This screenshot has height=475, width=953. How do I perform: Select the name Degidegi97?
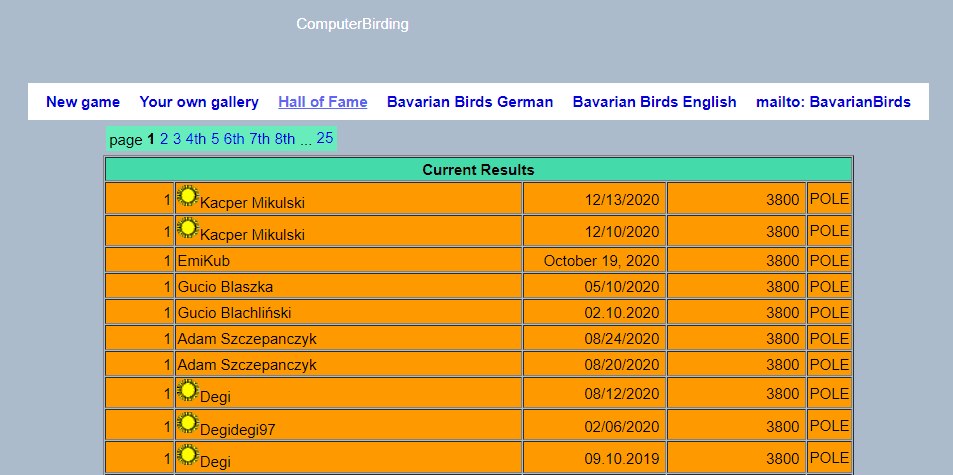238,429
